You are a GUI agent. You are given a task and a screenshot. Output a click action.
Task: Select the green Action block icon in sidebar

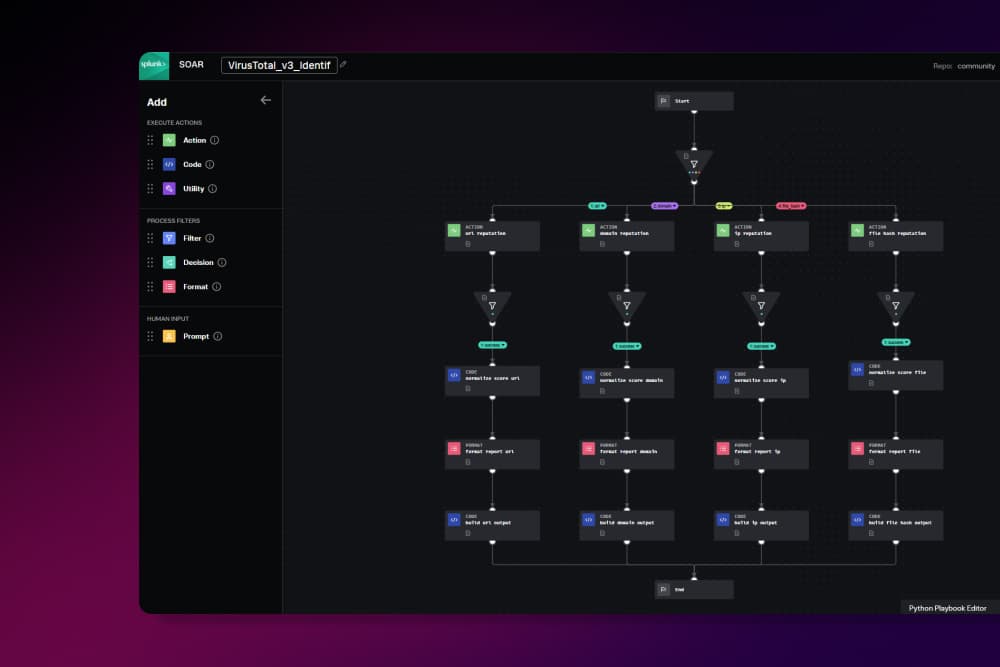[x=169, y=140]
